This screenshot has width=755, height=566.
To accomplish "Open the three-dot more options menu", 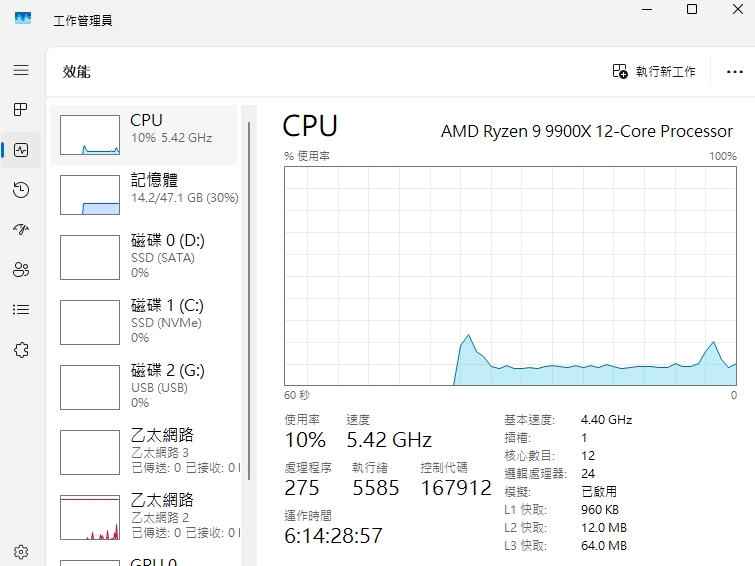I will coord(735,72).
